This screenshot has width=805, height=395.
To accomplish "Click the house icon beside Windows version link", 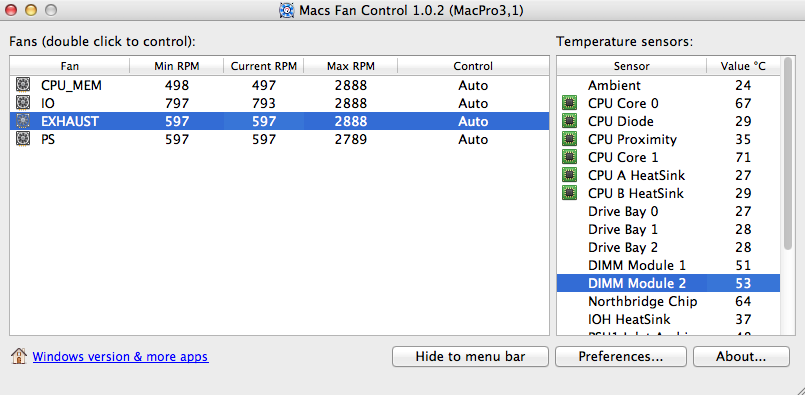I will (x=18, y=356).
